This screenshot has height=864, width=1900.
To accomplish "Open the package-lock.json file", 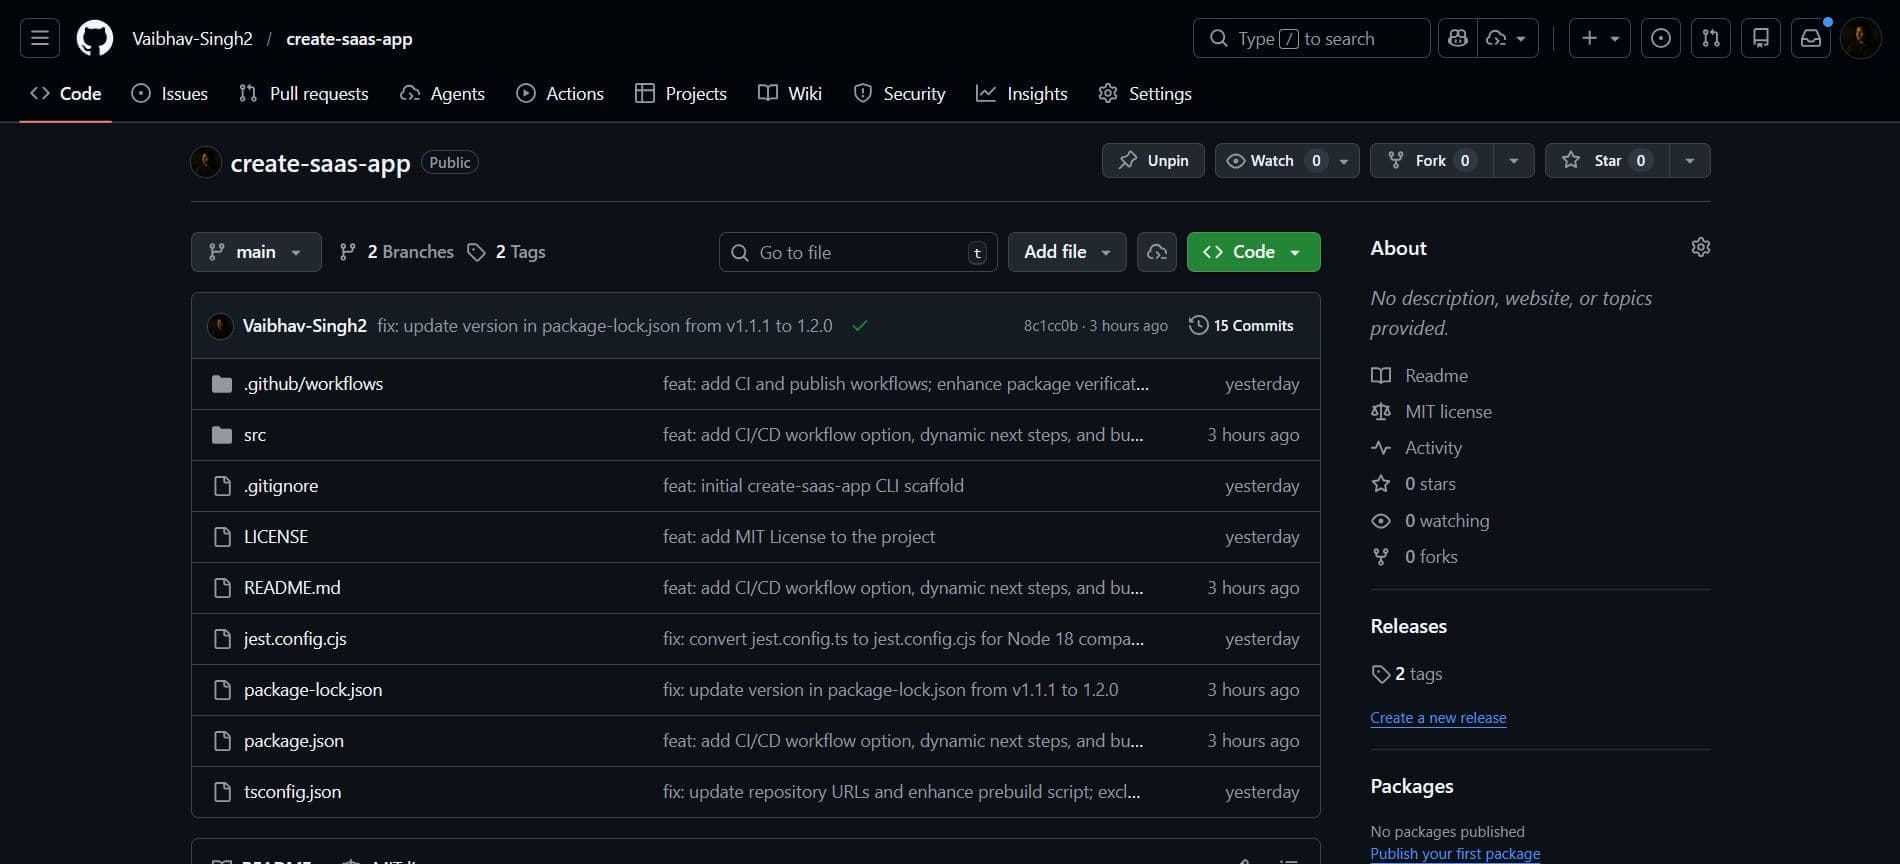I will click(x=313, y=690).
